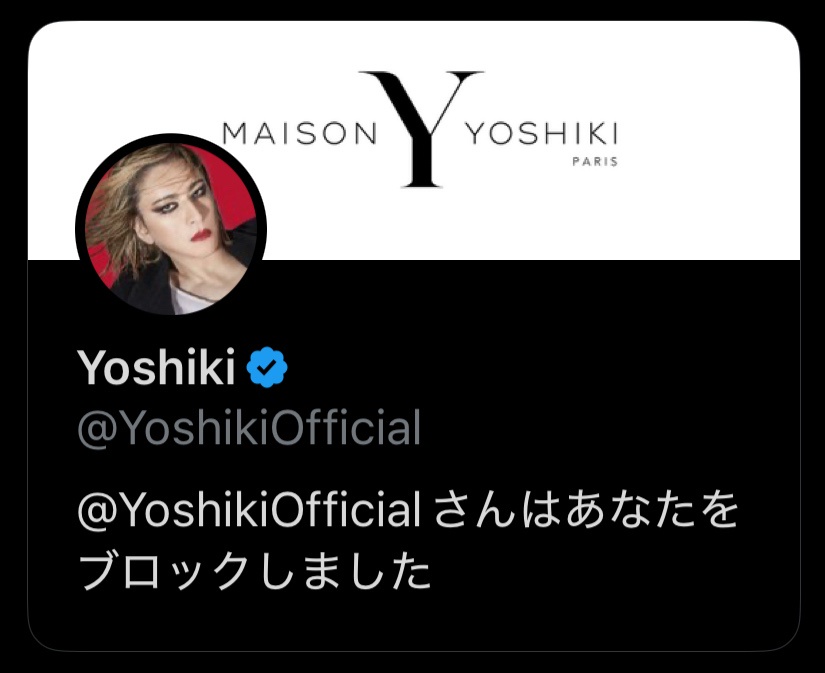Tap the @YoshikiOfficial mention in blocked message

tap(249, 510)
